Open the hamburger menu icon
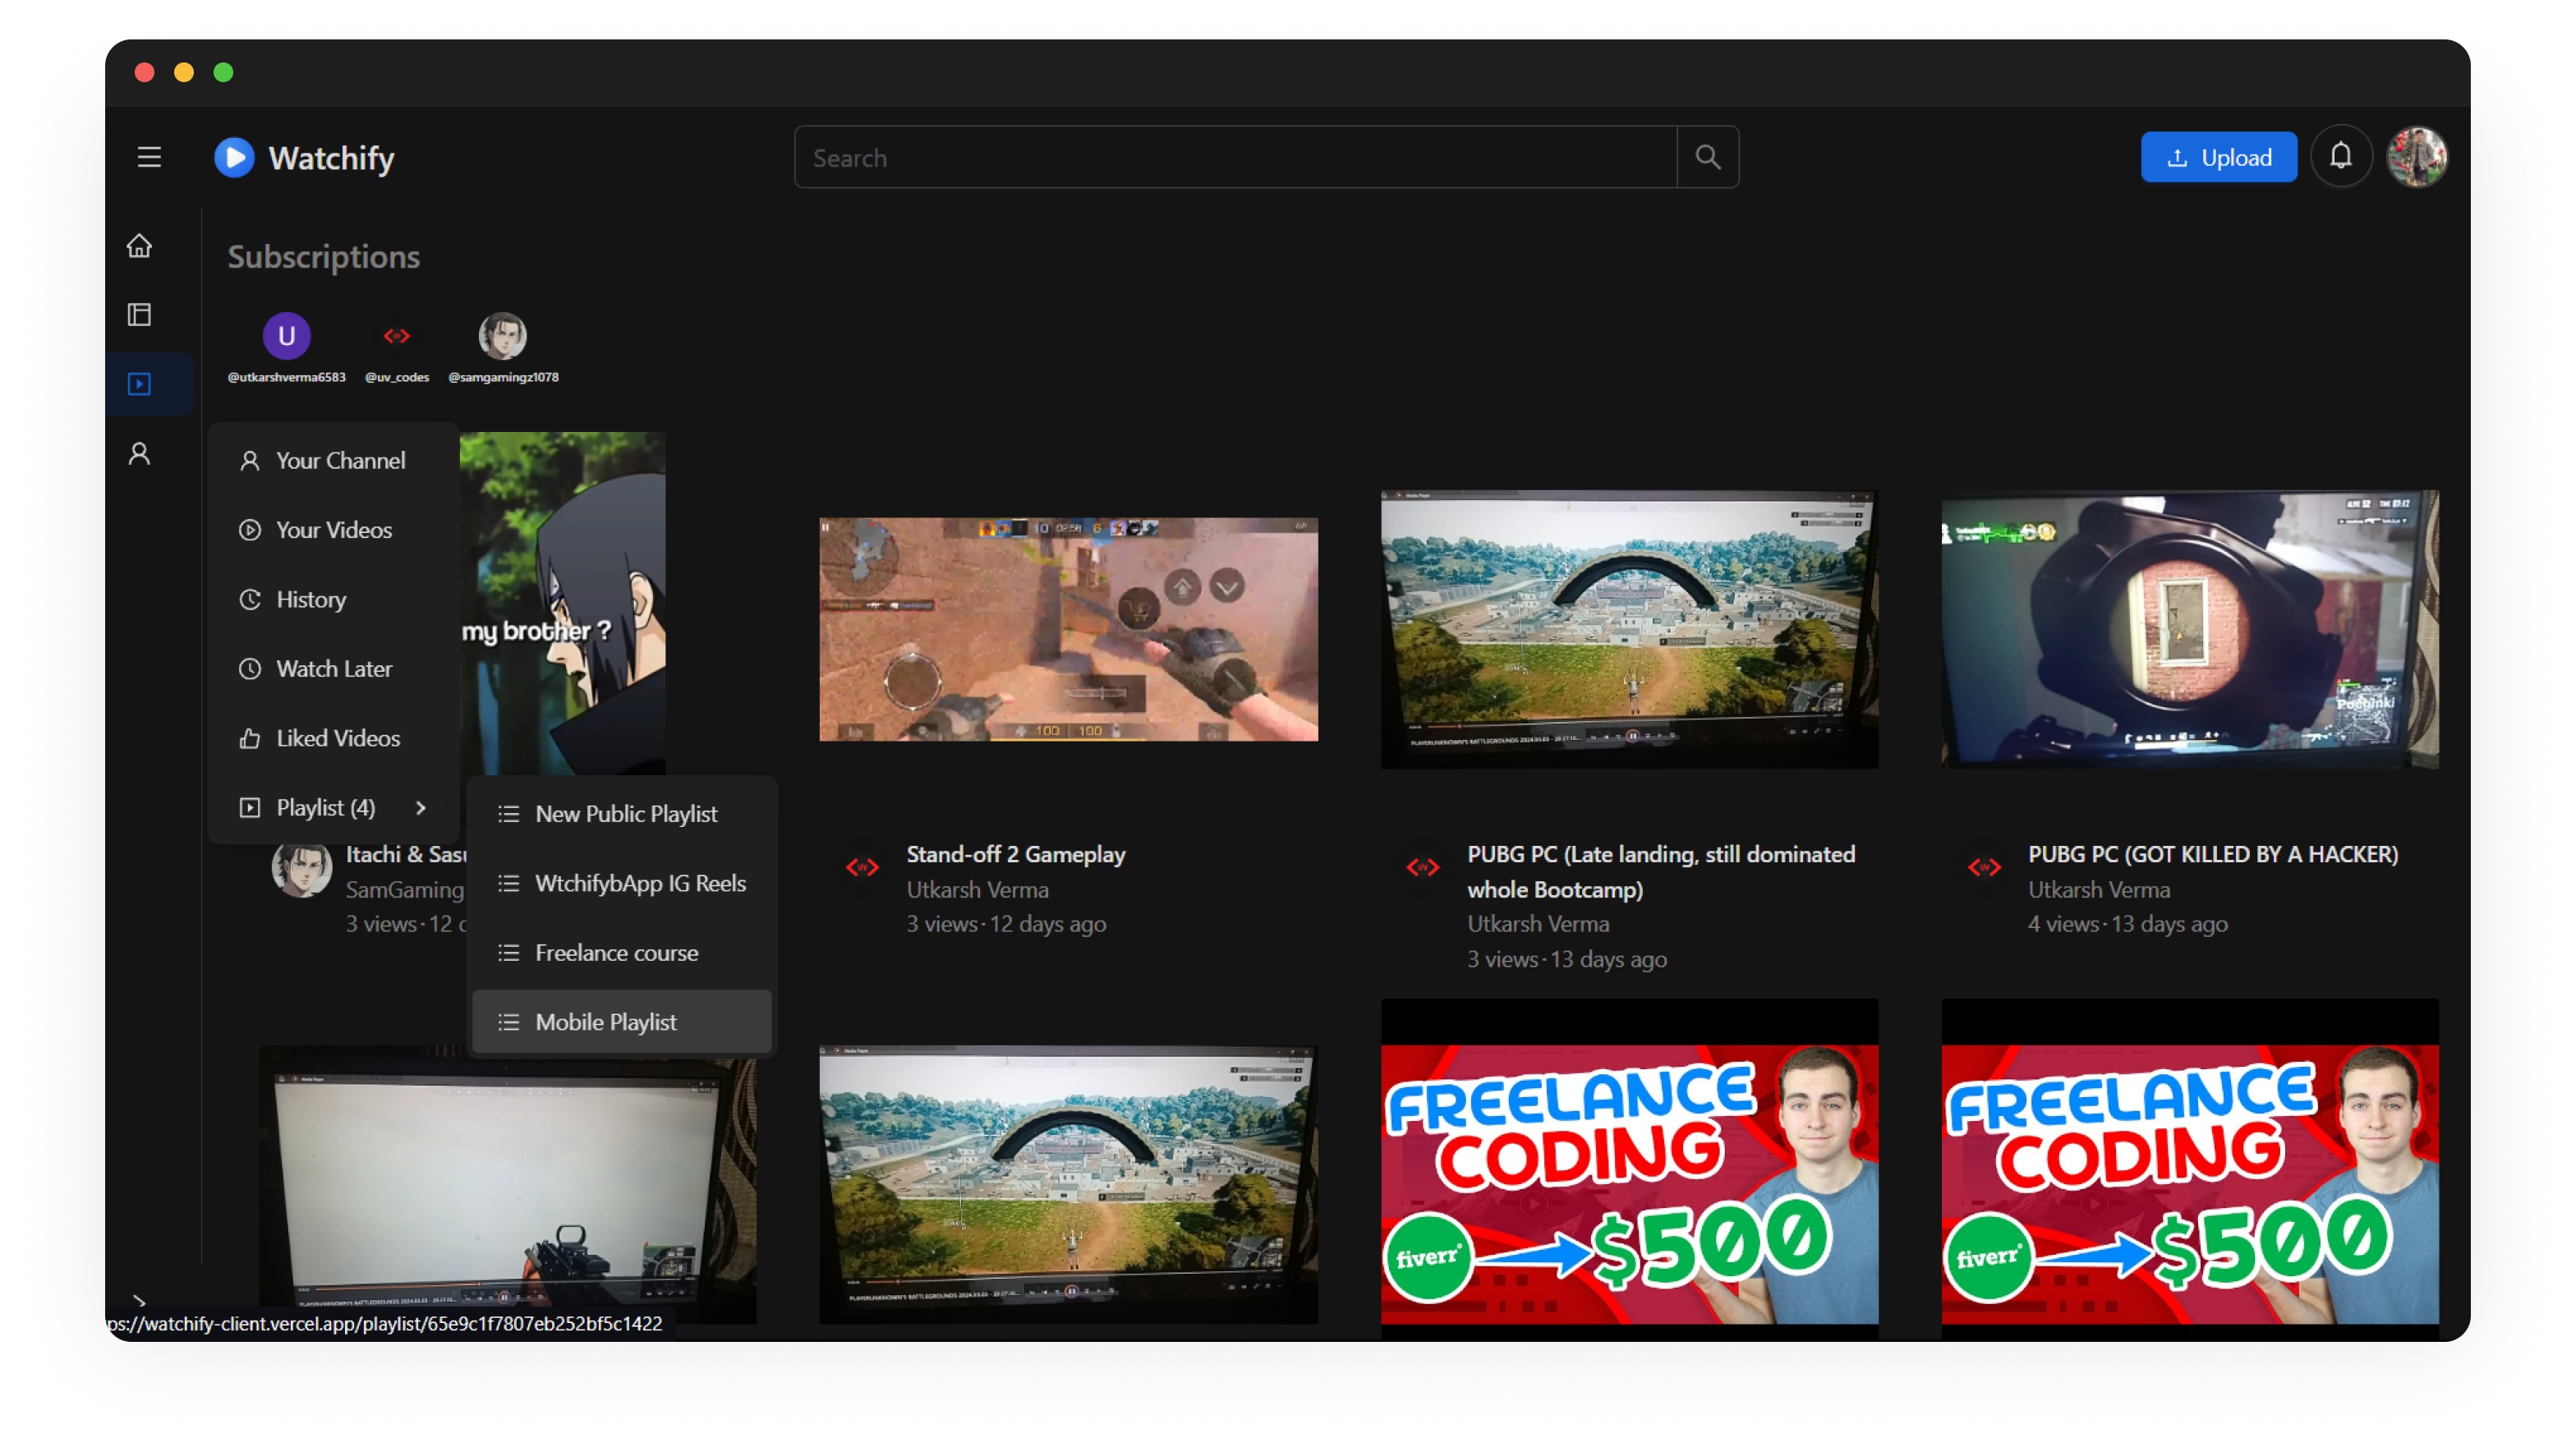Image resolution: width=2576 pixels, height=1447 pixels. 149,157
